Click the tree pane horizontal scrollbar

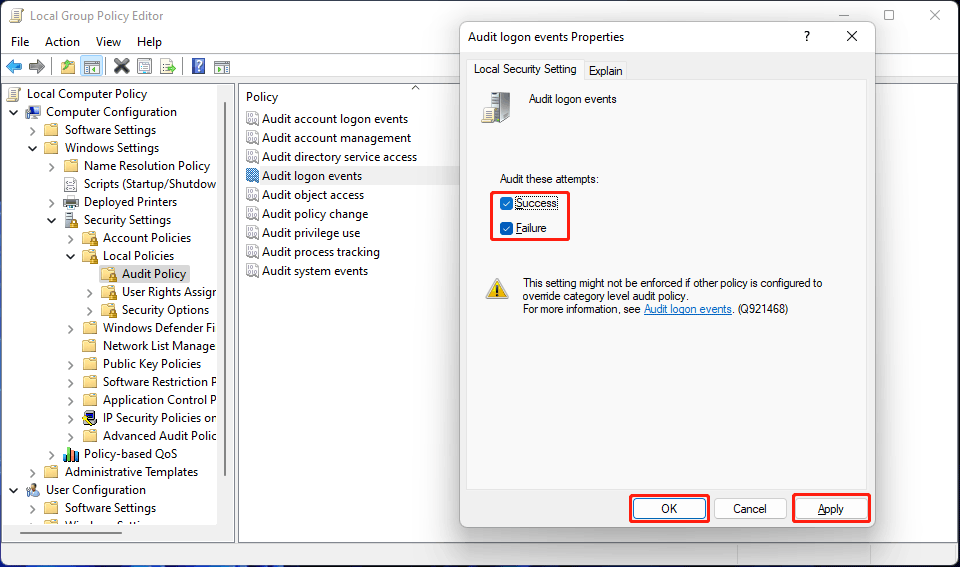(70, 533)
